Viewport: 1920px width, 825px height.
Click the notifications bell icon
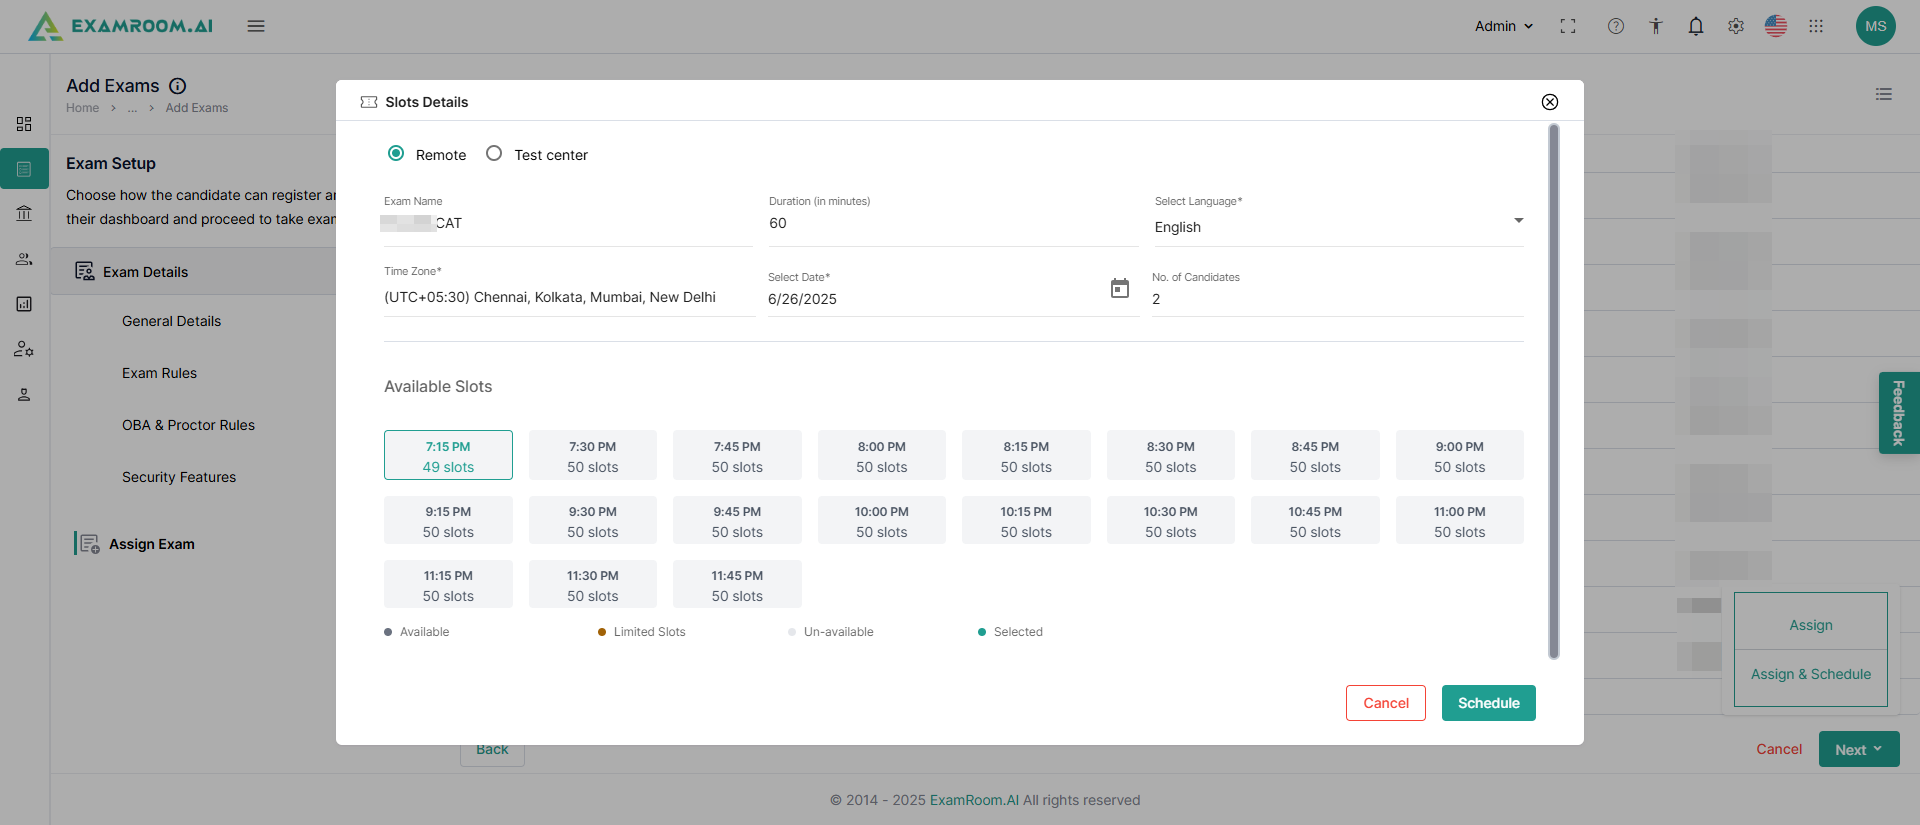(x=1695, y=27)
